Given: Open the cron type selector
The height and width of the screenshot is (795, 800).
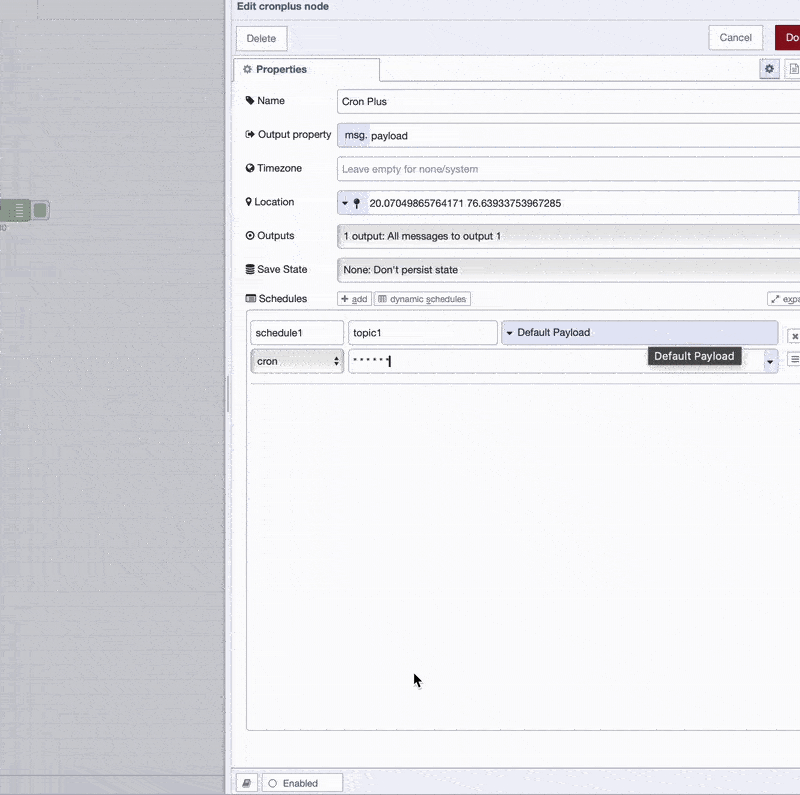Looking at the screenshot, I should pos(295,360).
